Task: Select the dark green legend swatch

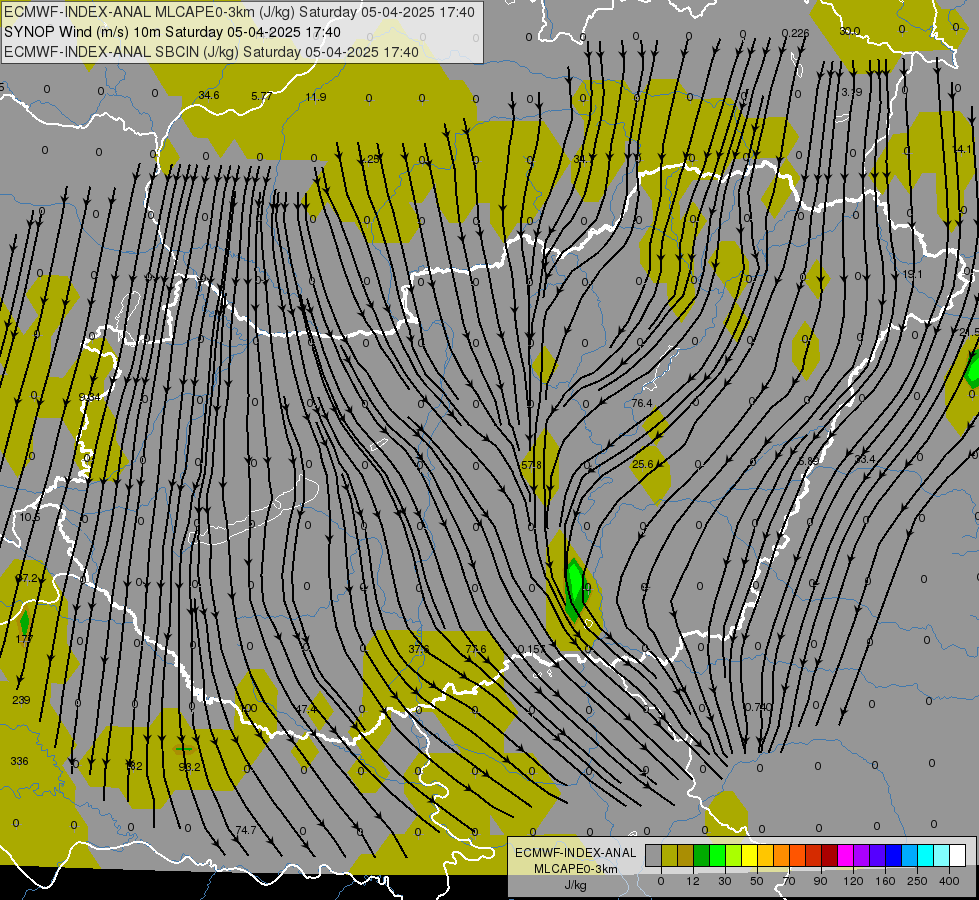Action: (701, 856)
